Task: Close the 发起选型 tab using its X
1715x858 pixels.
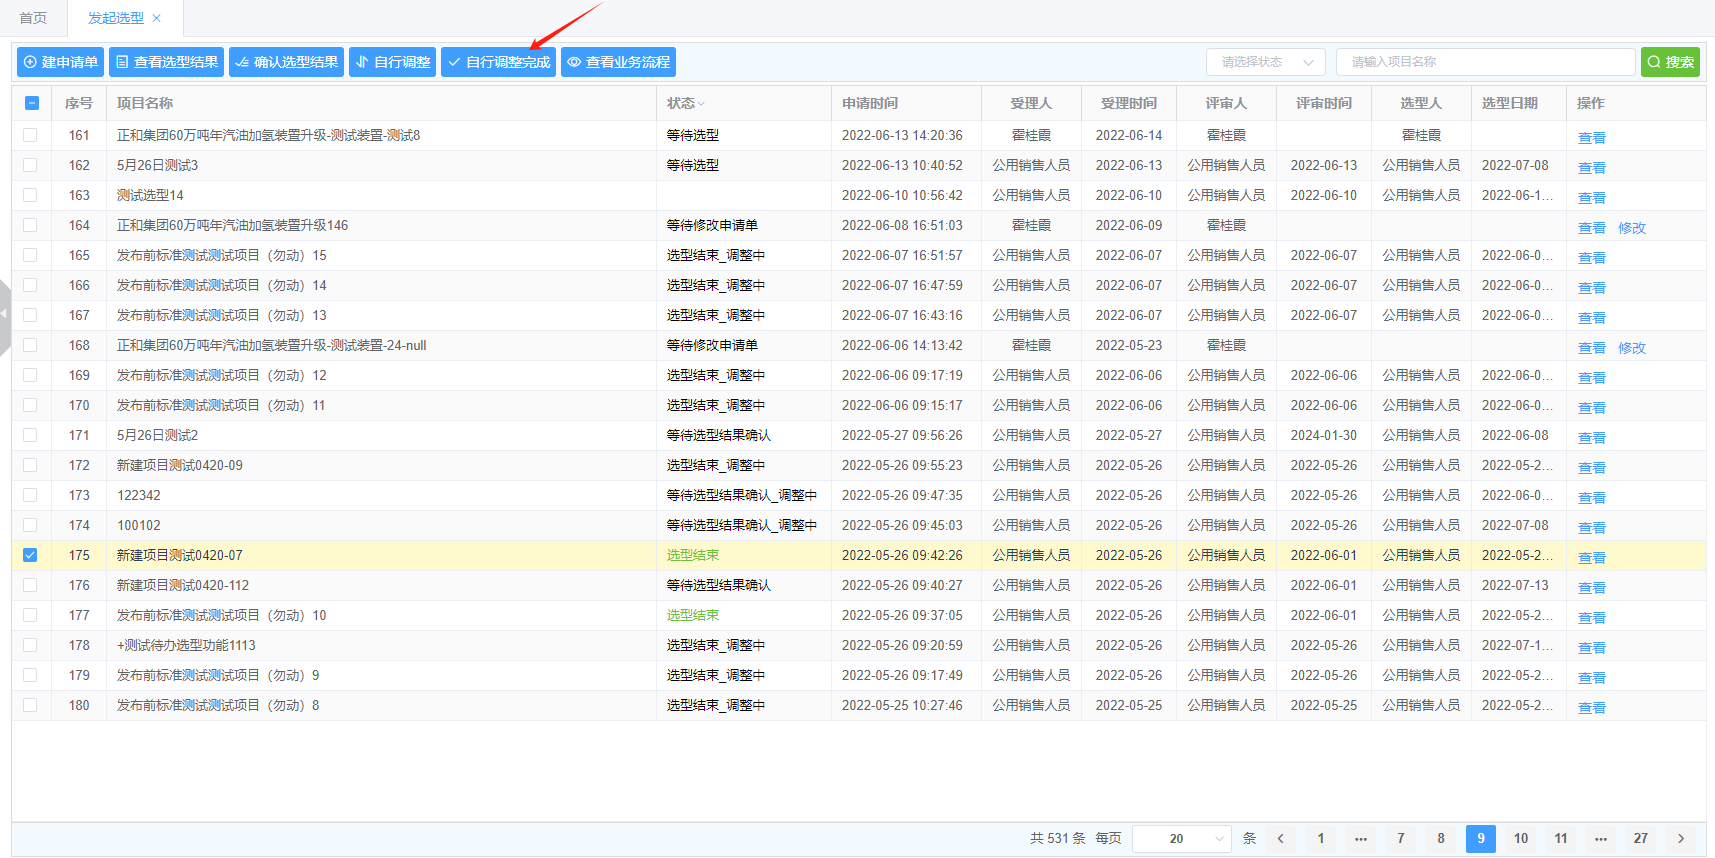Action: pyautogui.click(x=157, y=18)
